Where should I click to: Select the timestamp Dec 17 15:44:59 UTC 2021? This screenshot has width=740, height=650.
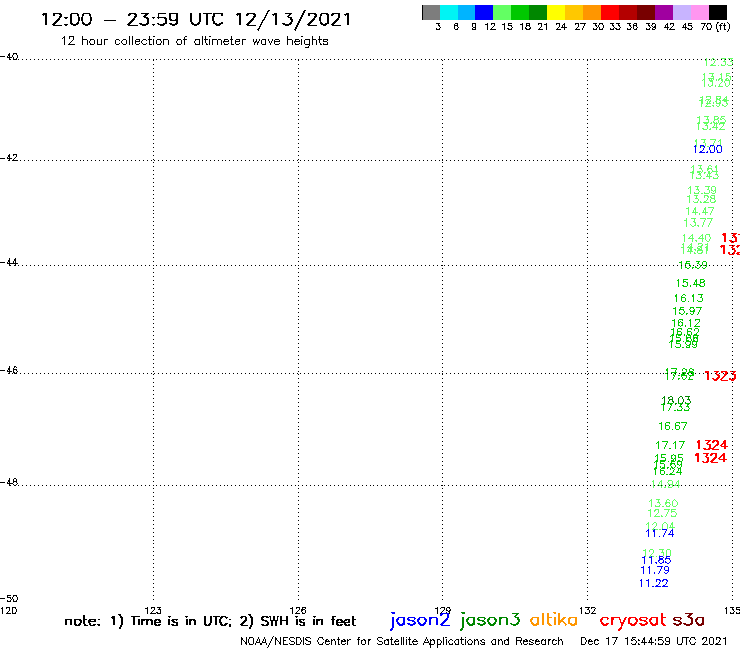coord(654,642)
